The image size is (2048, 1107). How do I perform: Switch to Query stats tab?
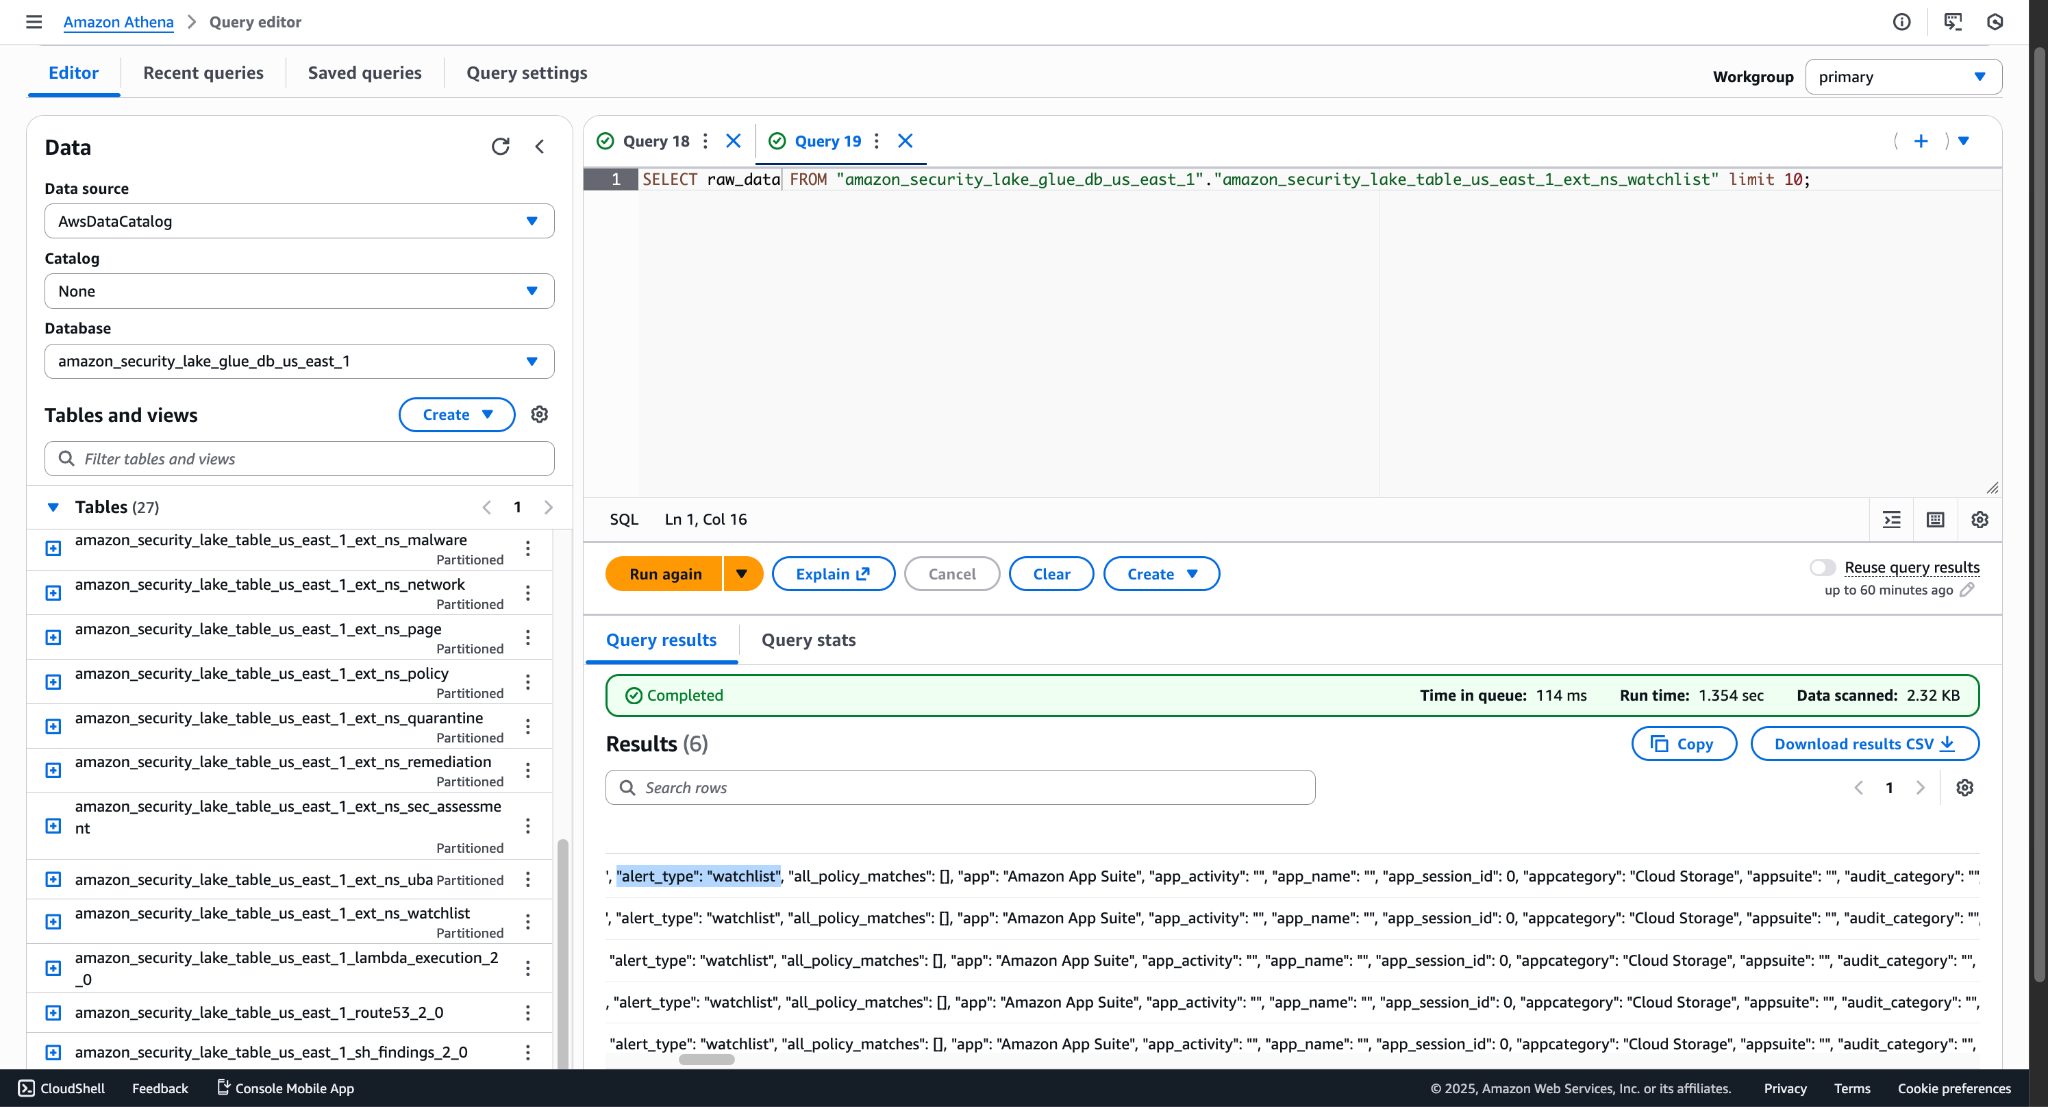[x=808, y=640]
